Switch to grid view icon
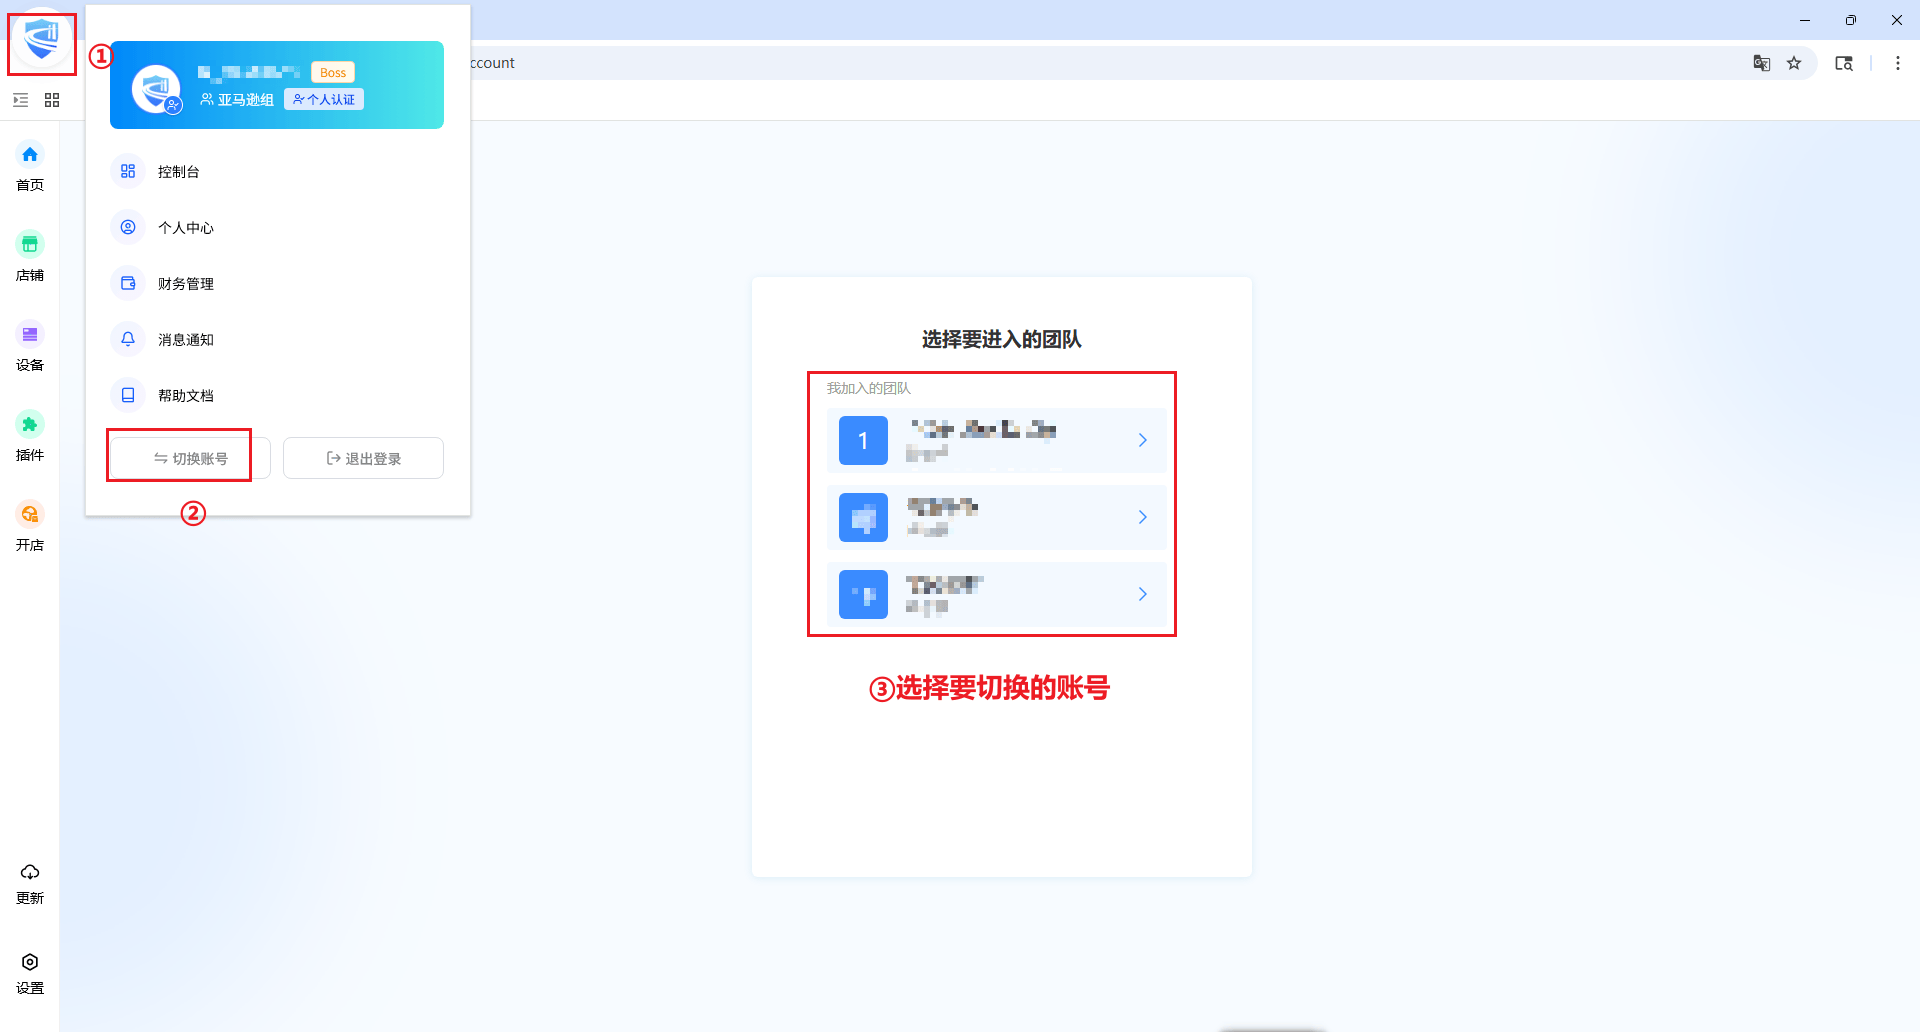 [x=52, y=100]
